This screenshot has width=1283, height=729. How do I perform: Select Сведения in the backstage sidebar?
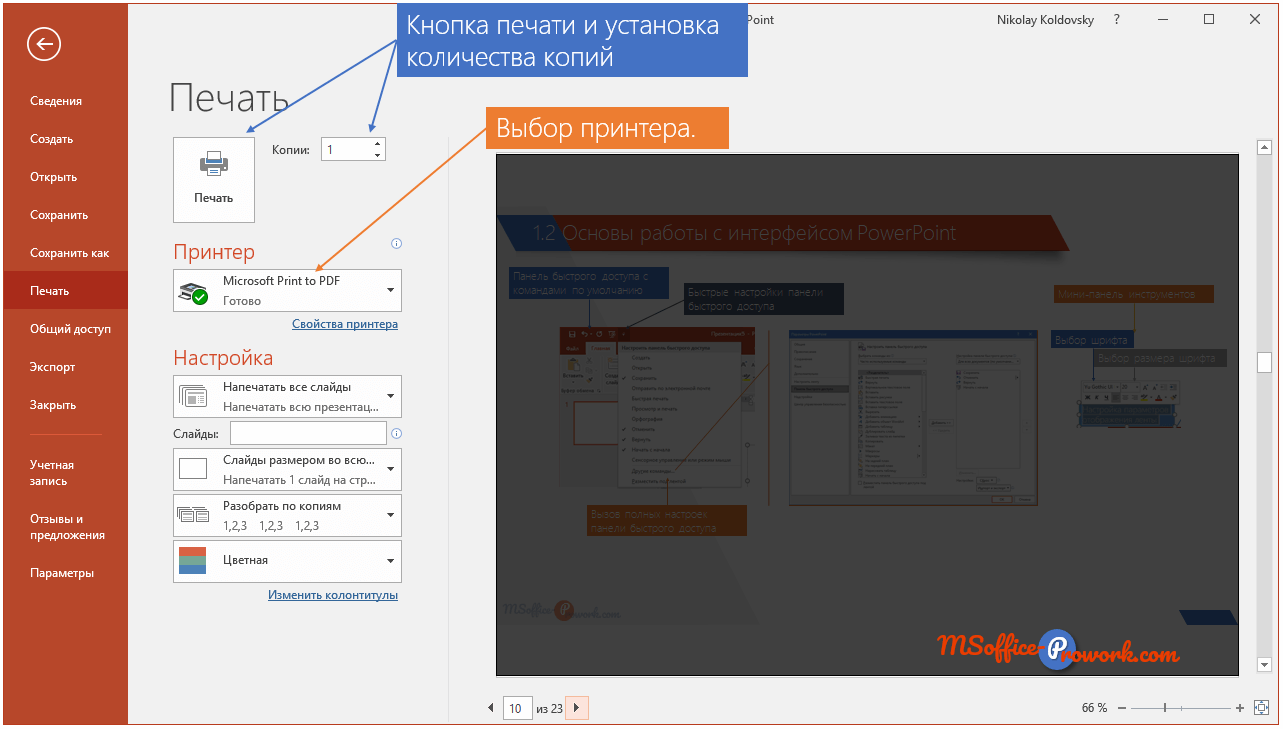64,101
